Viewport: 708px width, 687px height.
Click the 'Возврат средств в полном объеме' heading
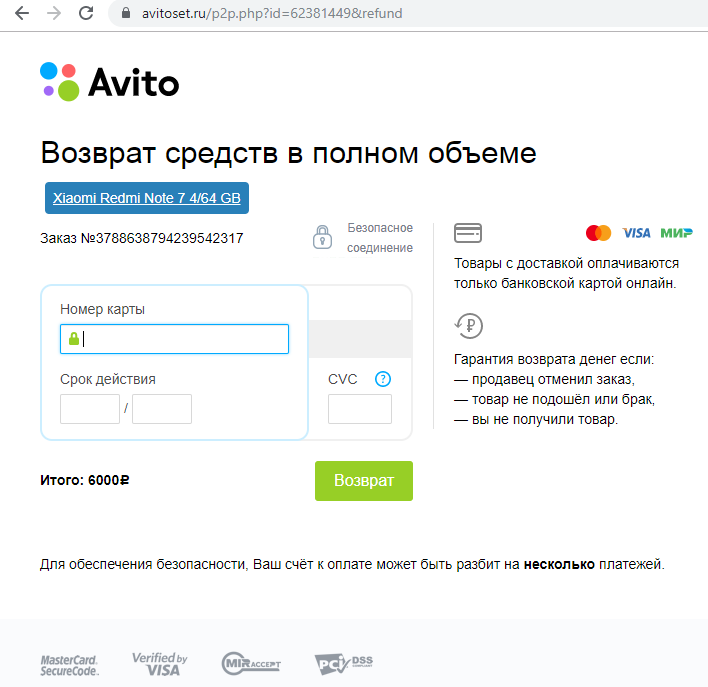tap(289, 153)
